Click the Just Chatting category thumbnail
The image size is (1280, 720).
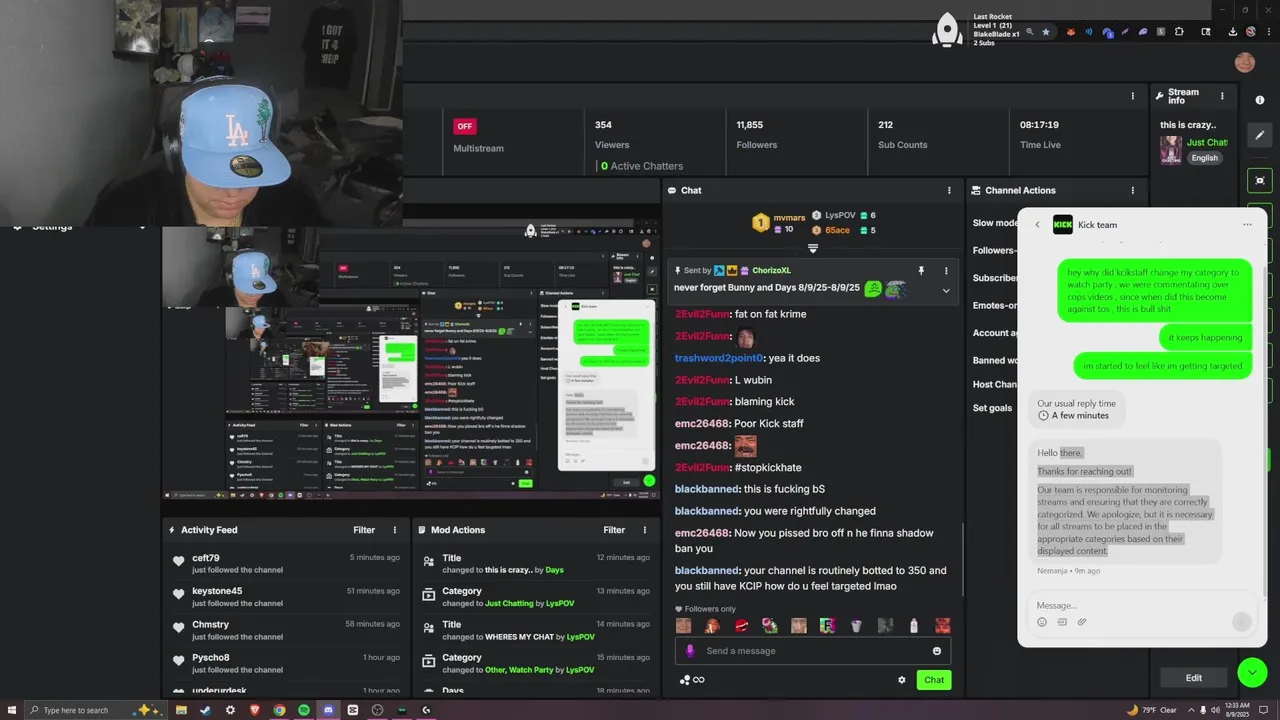(x=1171, y=150)
